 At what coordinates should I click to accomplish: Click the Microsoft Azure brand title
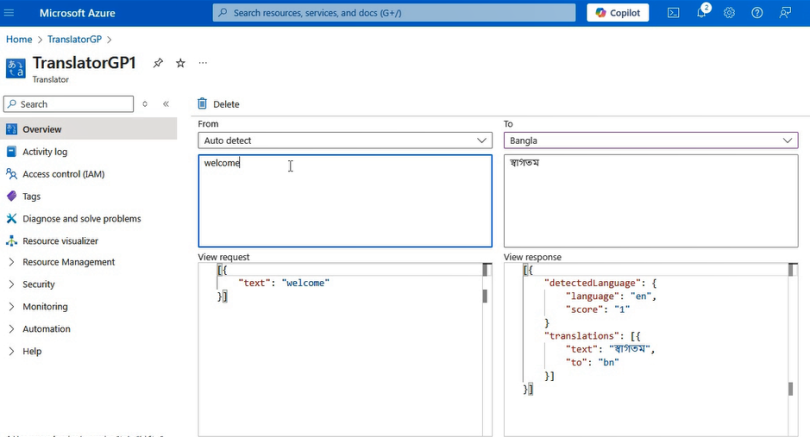(77, 13)
